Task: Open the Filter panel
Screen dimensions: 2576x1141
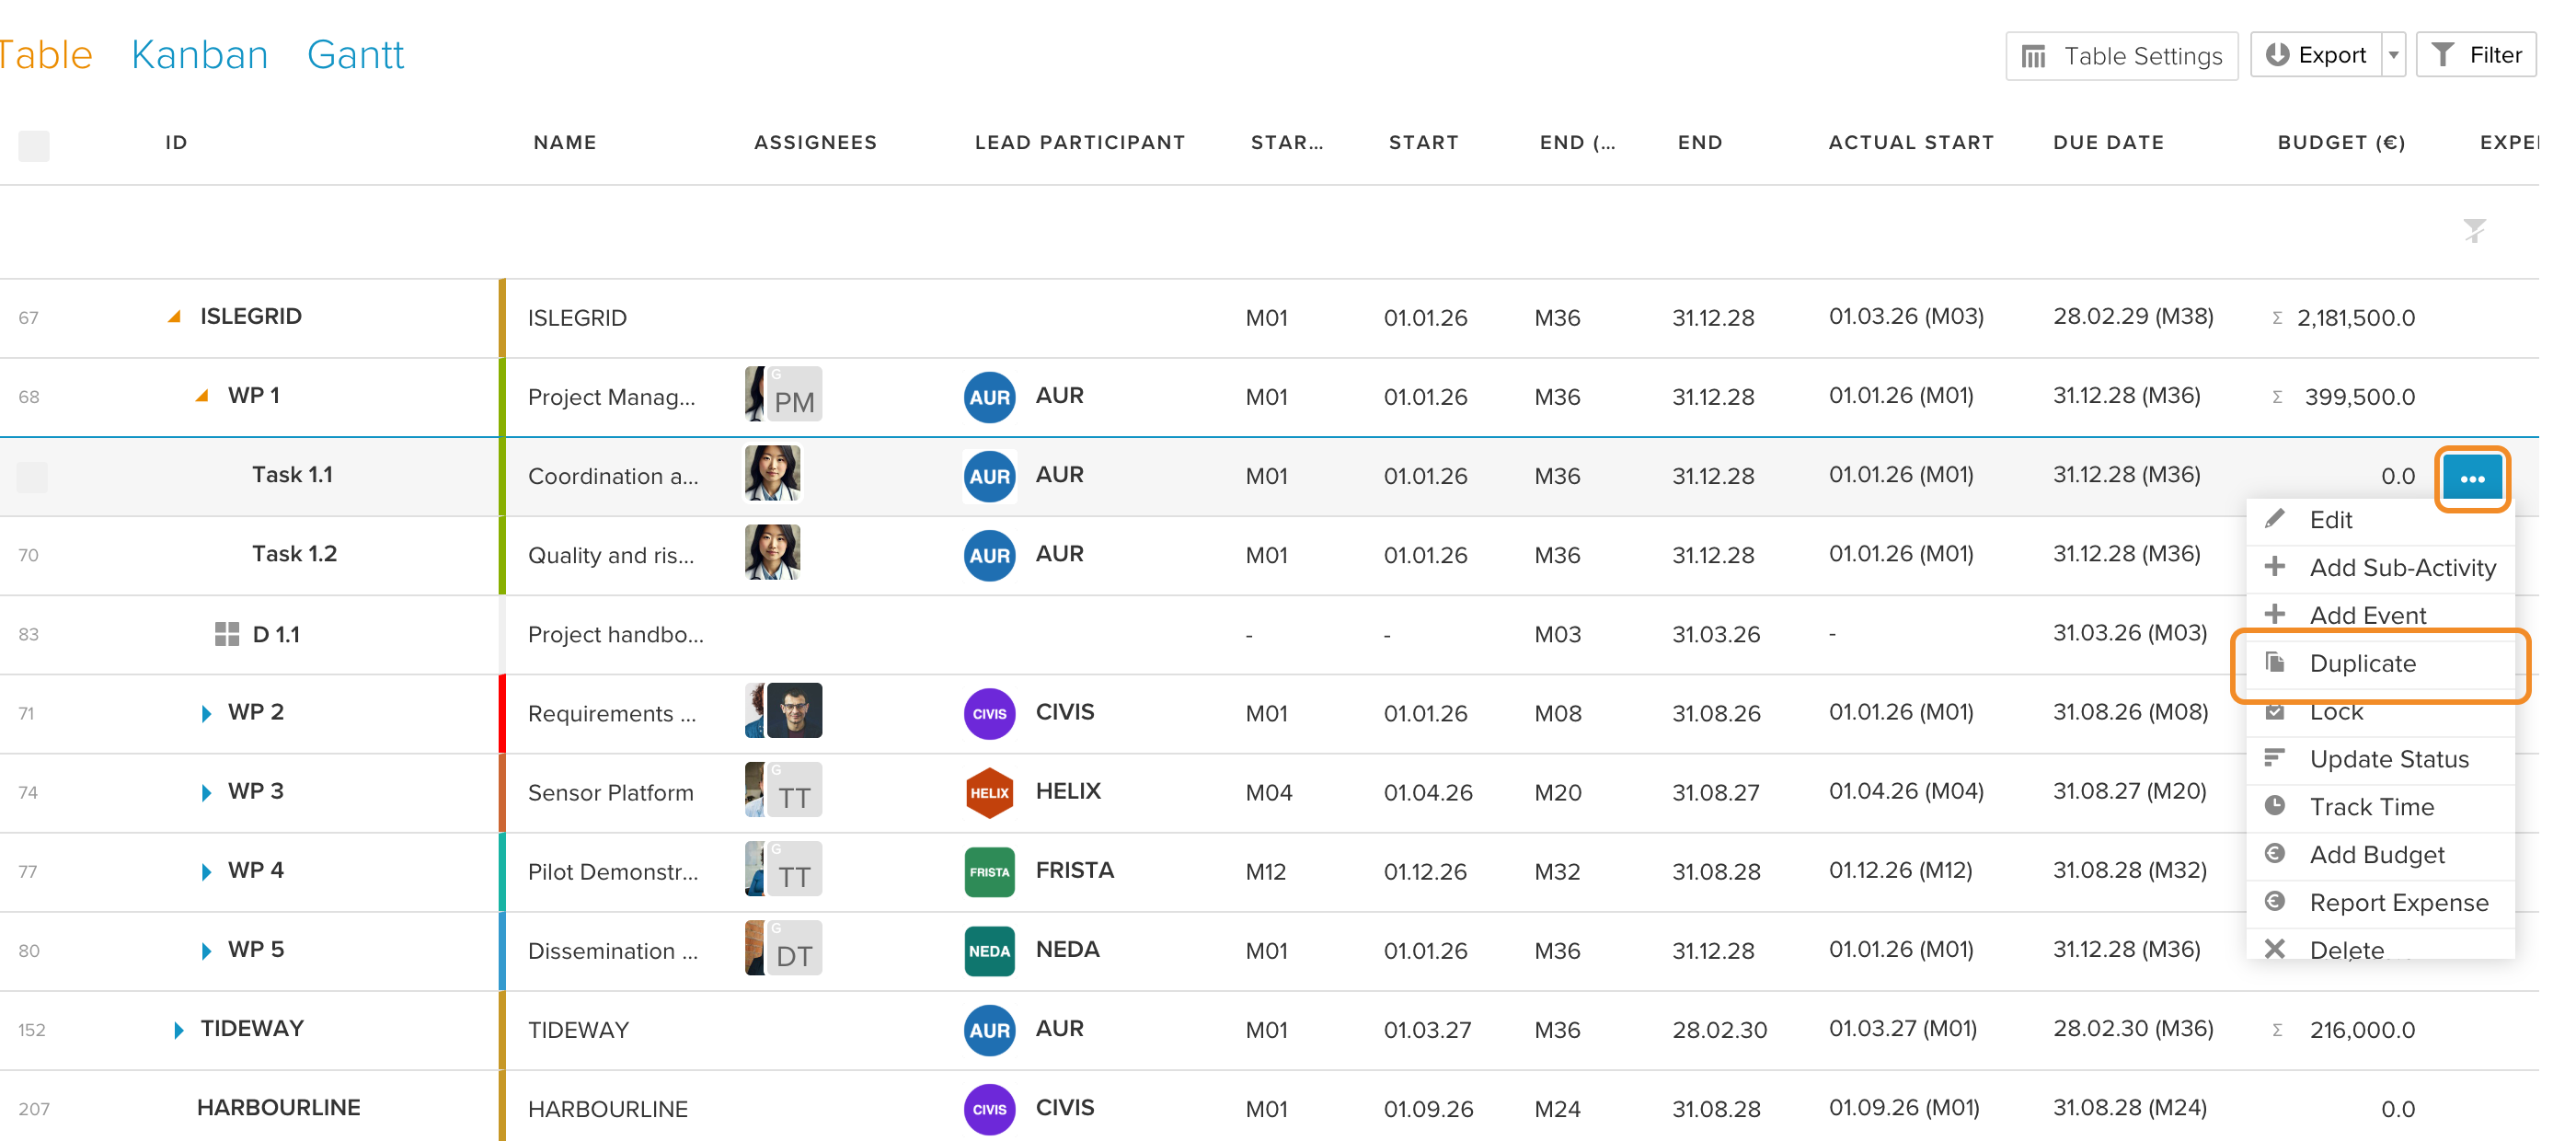Action: coord(2475,55)
